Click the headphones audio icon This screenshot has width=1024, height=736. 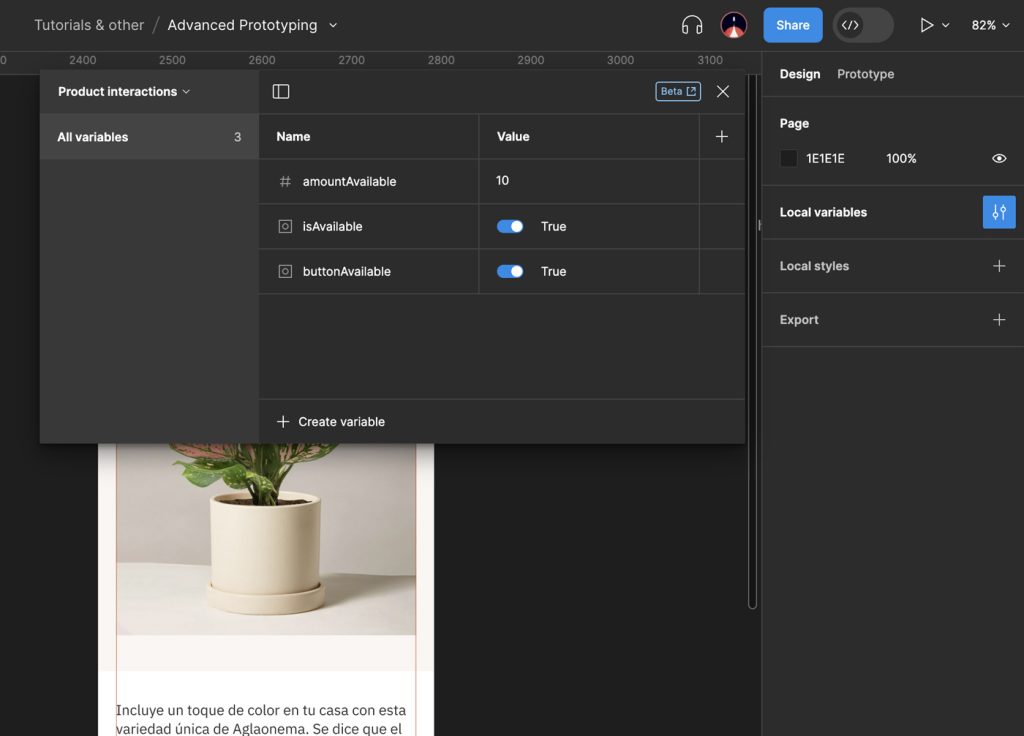point(691,25)
